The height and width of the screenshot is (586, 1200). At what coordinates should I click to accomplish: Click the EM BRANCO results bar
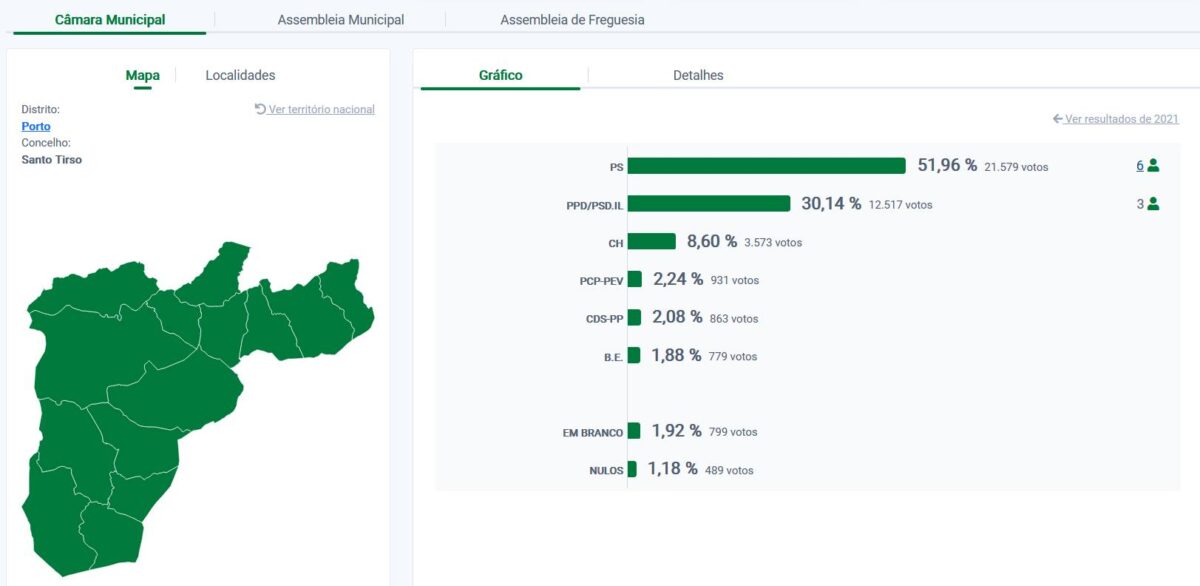click(x=634, y=431)
